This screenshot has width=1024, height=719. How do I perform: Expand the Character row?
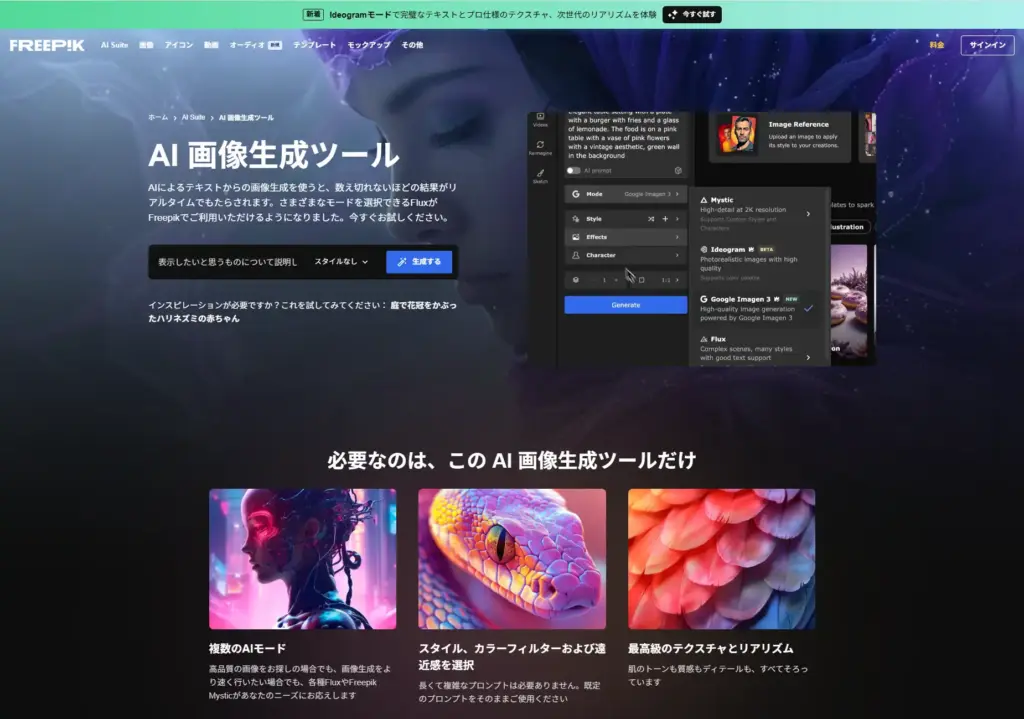point(626,255)
